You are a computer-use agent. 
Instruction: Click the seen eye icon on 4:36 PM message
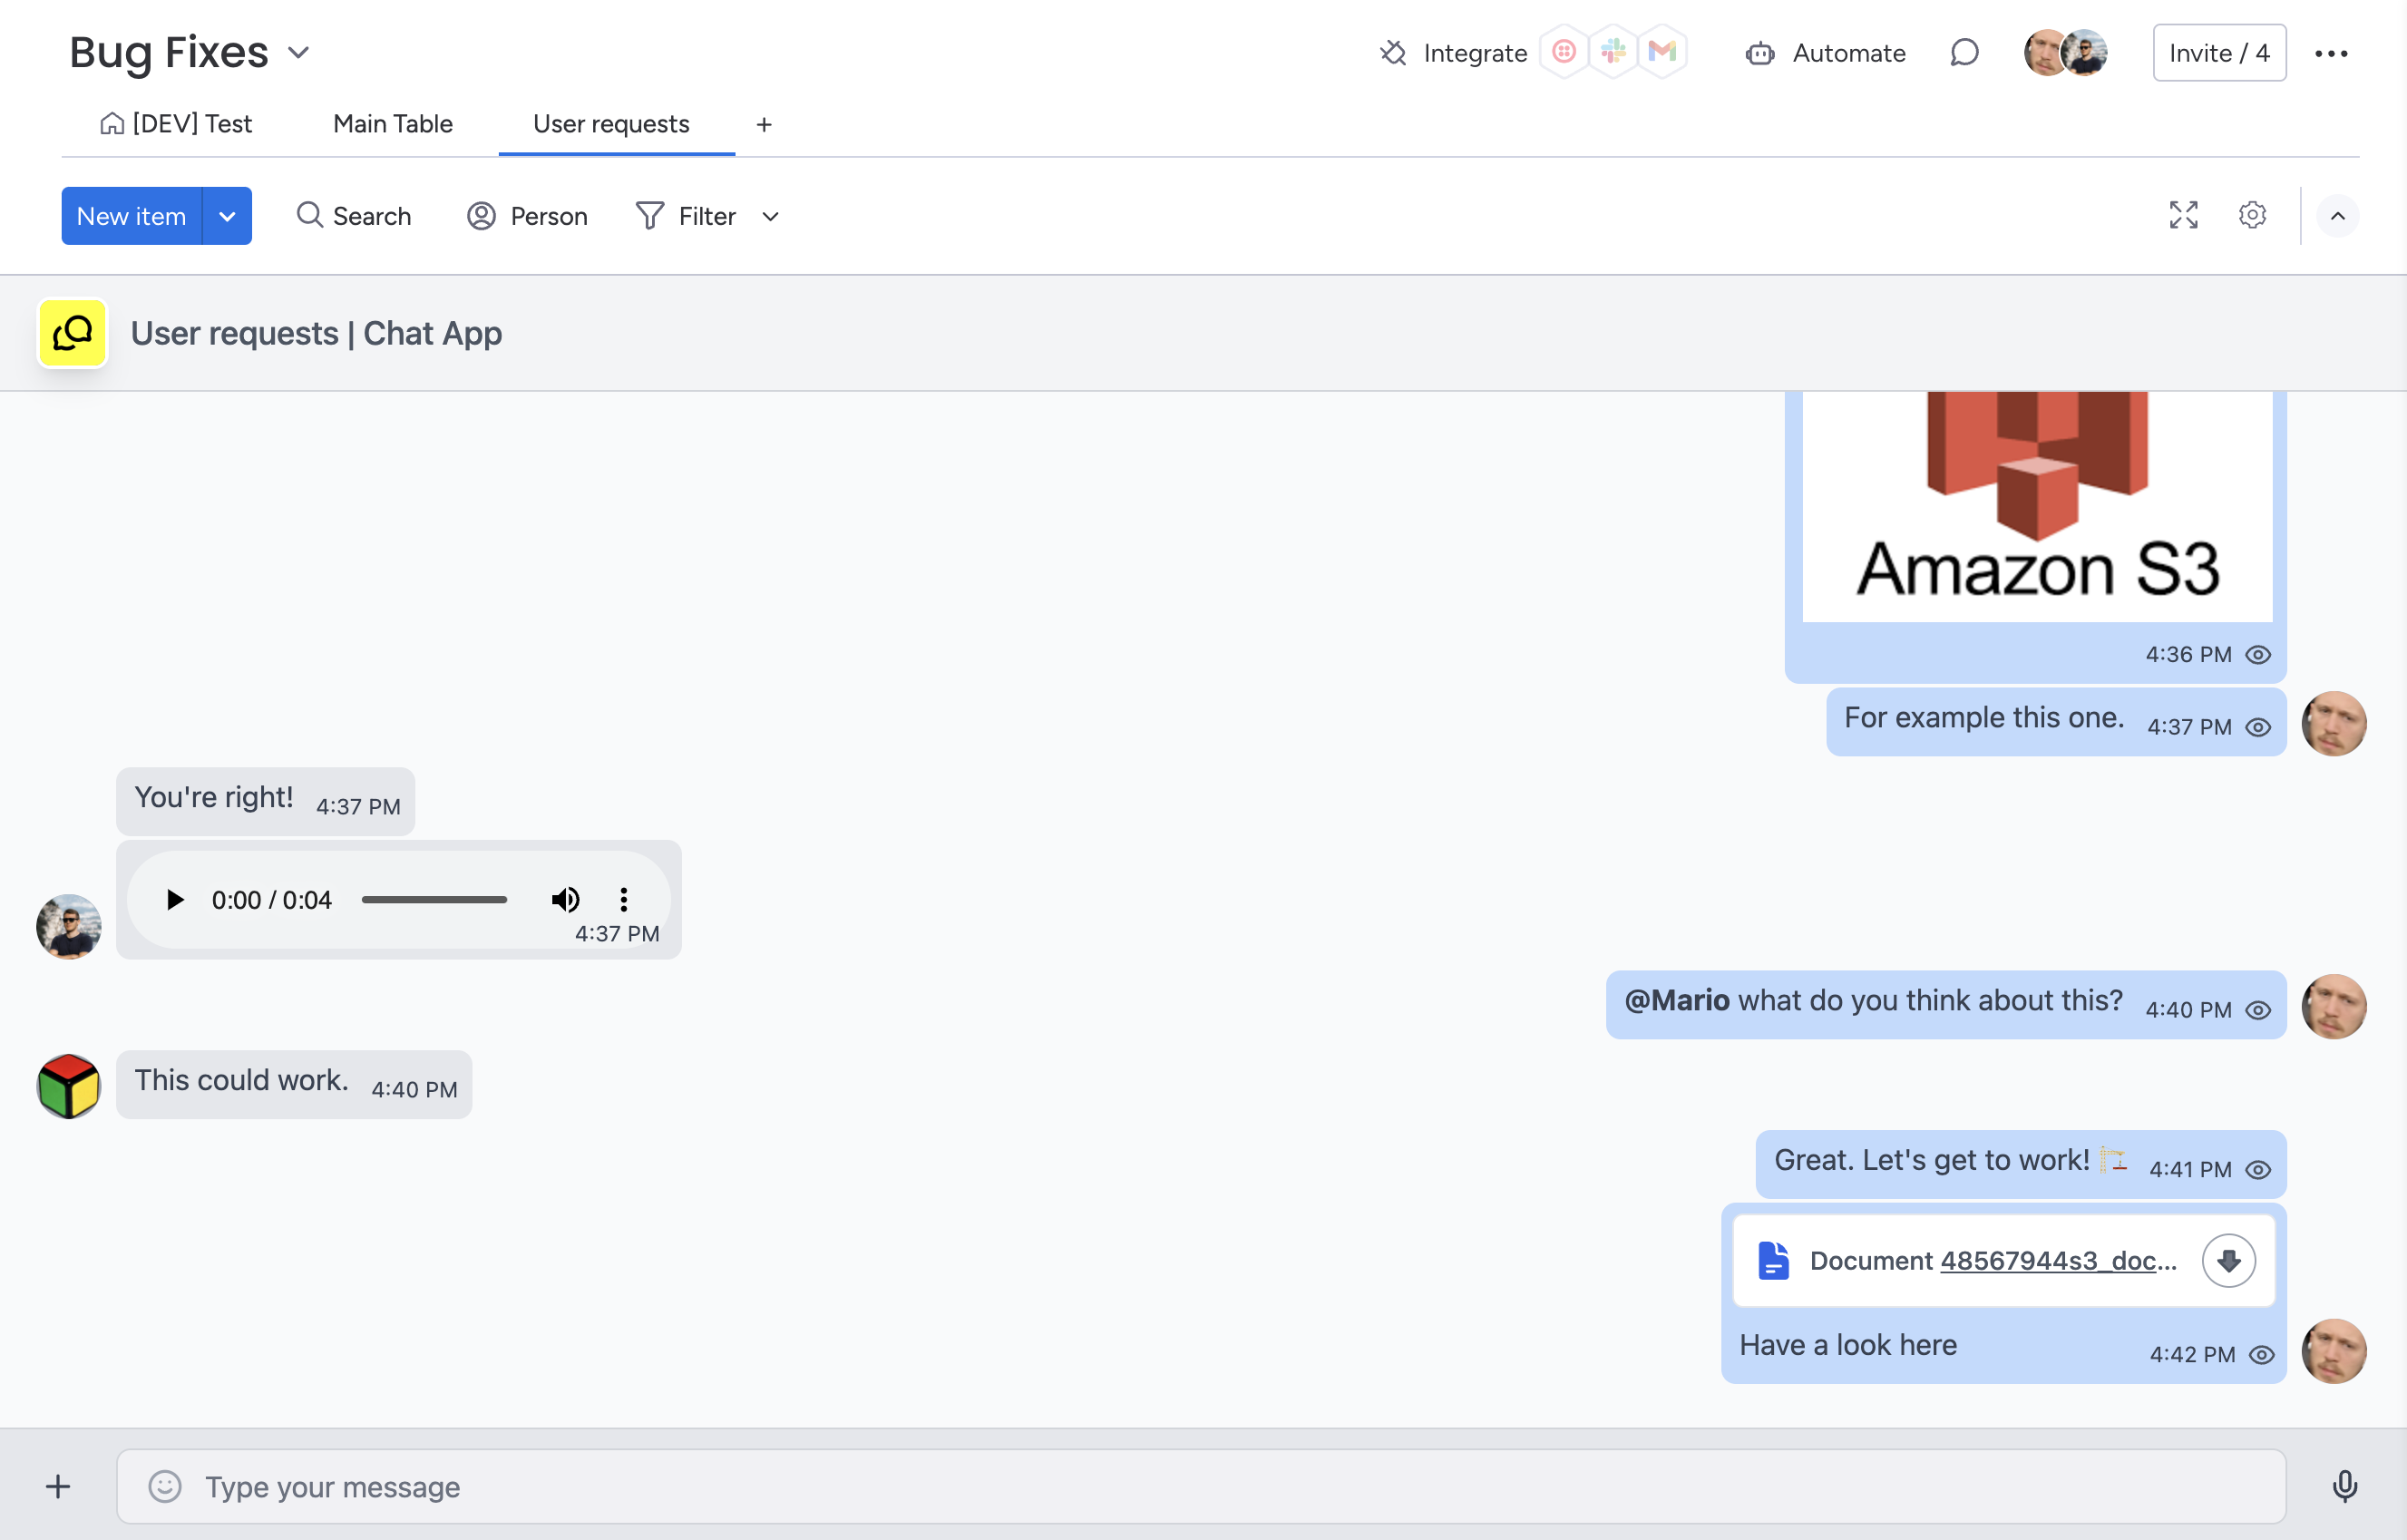[x=2258, y=655]
